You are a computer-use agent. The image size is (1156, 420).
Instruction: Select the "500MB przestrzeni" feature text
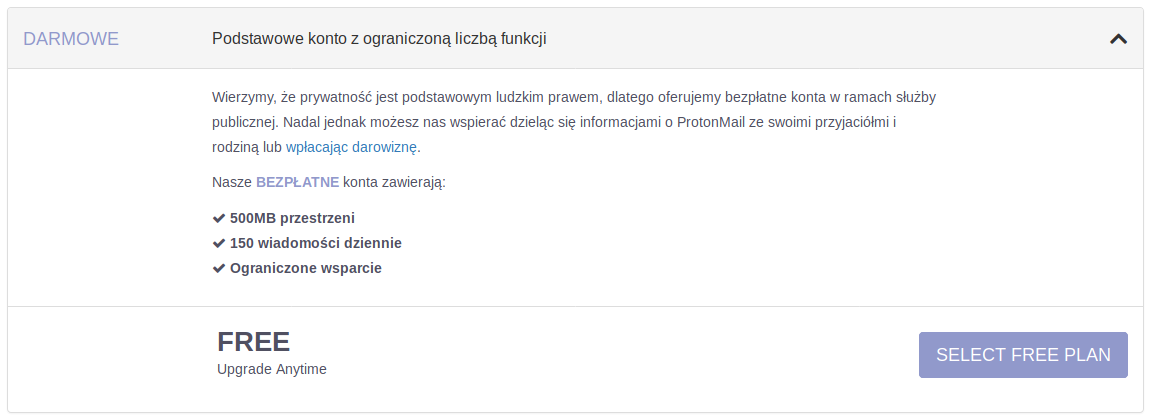[x=292, y=218]
